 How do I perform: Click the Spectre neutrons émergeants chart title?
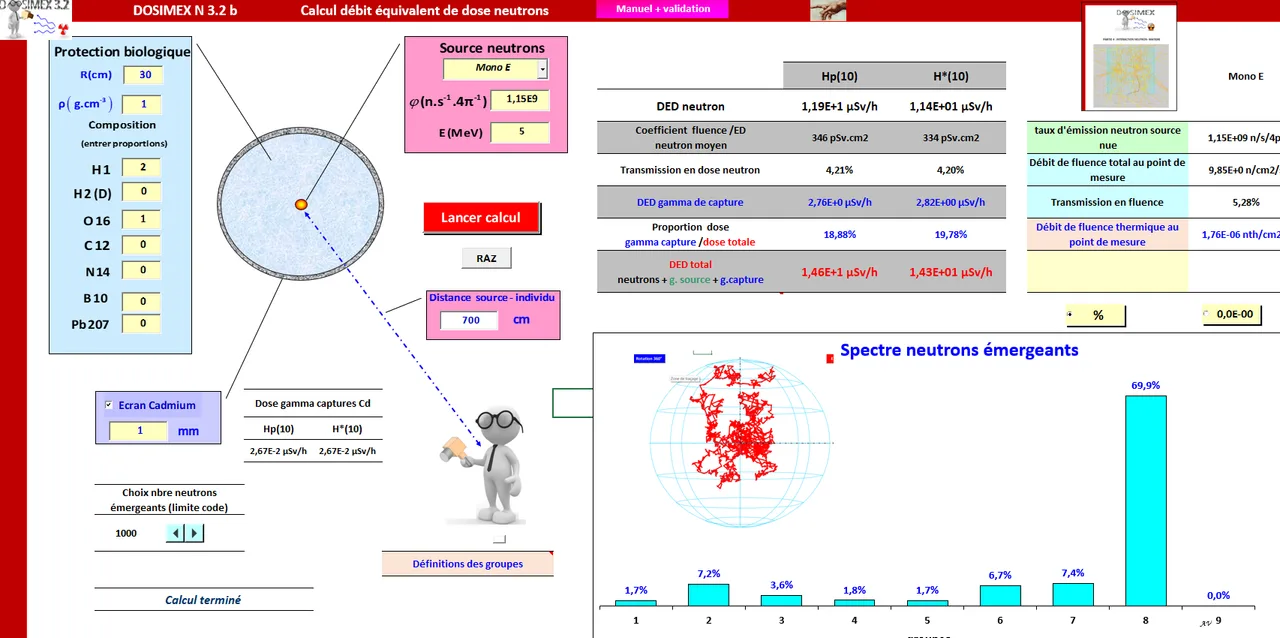pos(959,350)
